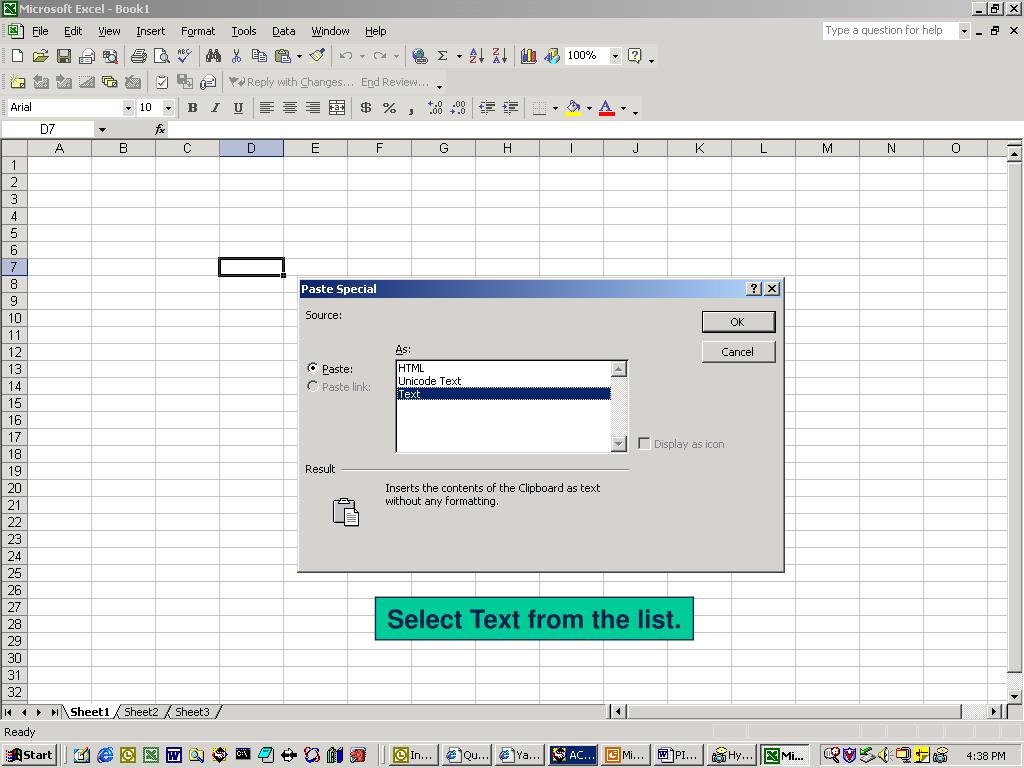Select the Paste link radio button
The image size is (1024, 768).
tap(313, 386)
